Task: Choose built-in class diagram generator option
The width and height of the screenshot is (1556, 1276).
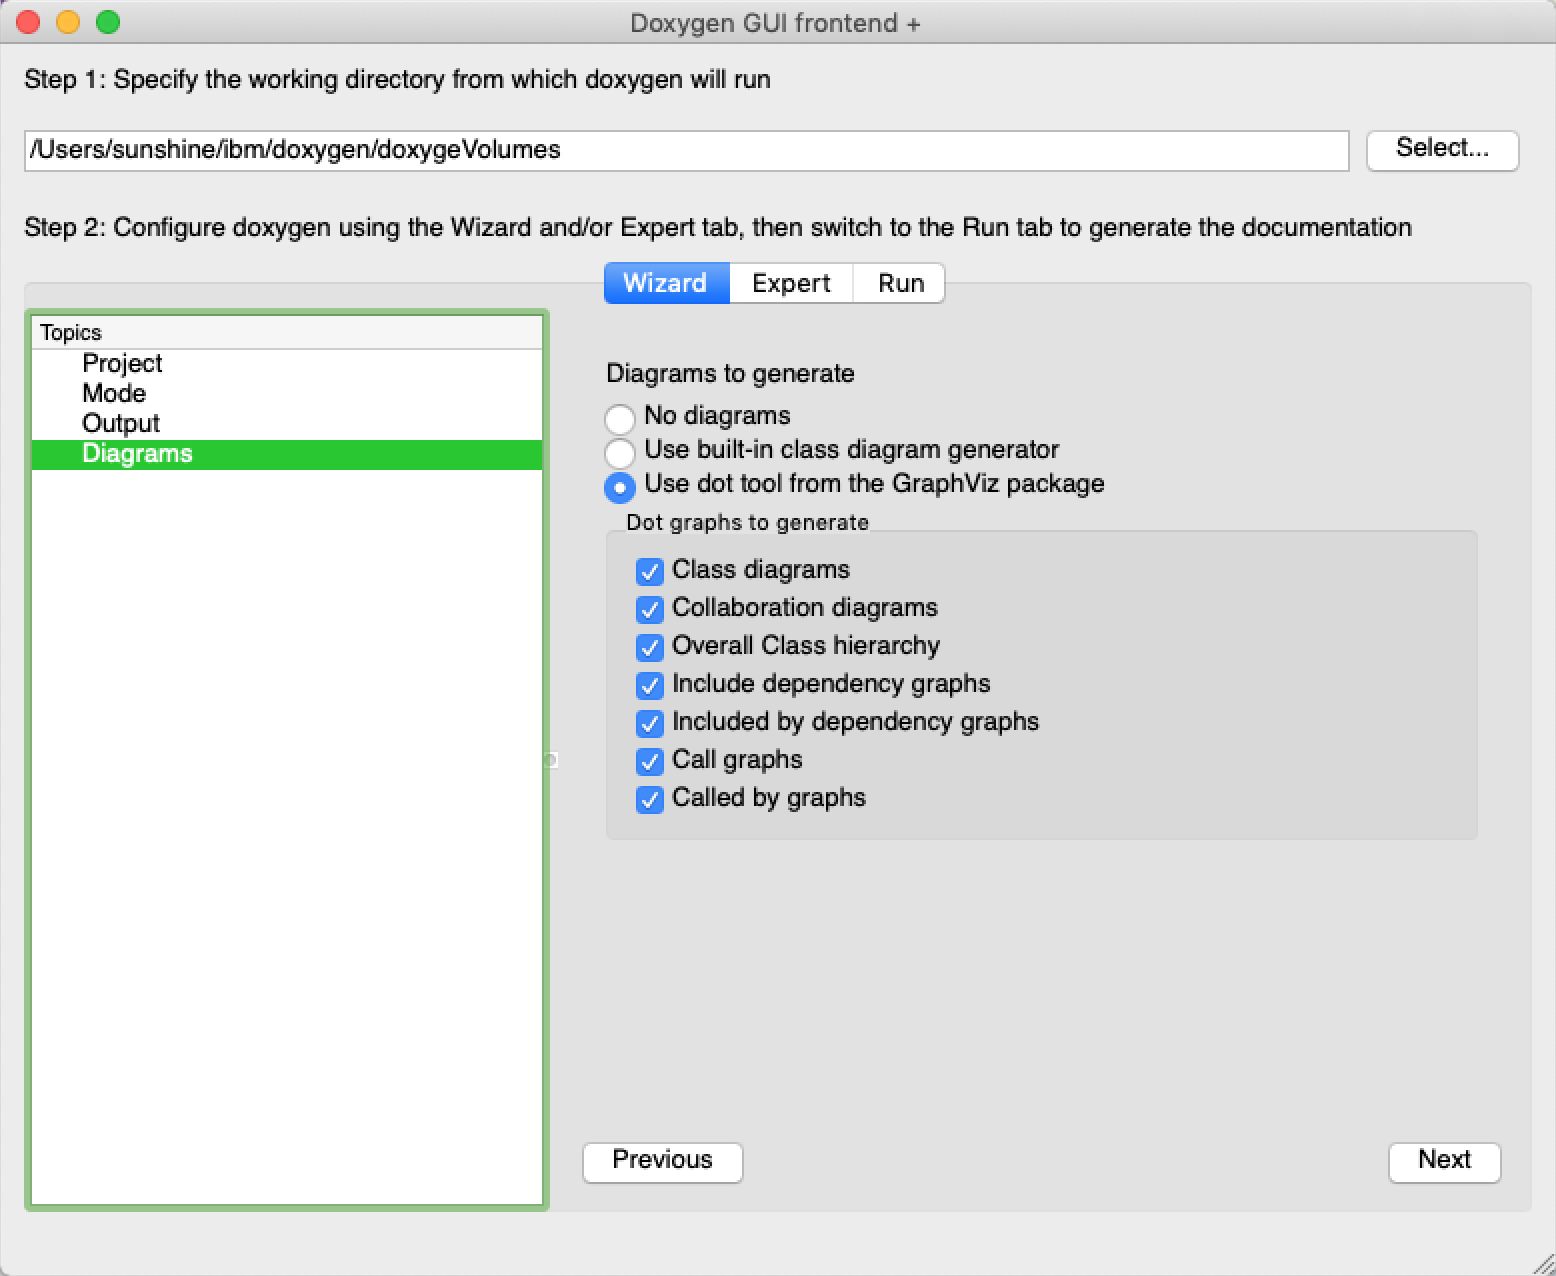Action: pyautogui.click(x=620, y=453)
